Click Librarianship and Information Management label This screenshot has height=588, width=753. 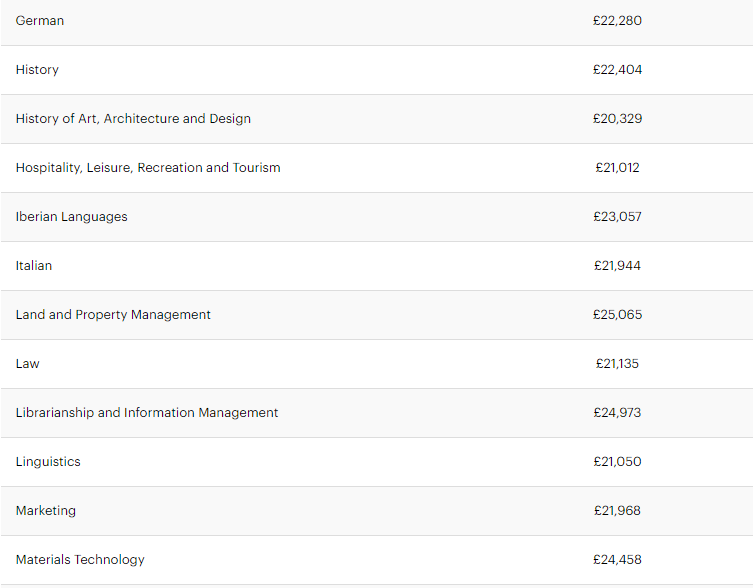(x=147, y=413)
